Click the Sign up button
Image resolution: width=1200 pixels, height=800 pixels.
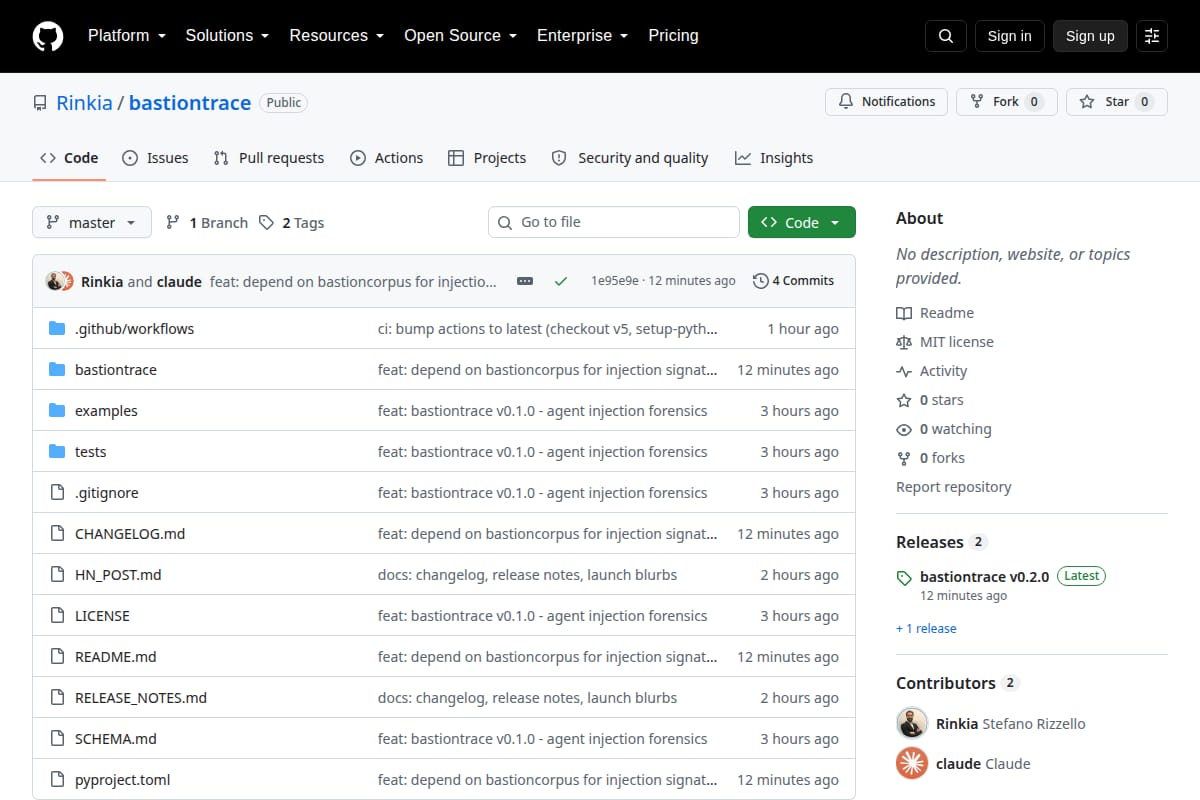[1090, 36]
